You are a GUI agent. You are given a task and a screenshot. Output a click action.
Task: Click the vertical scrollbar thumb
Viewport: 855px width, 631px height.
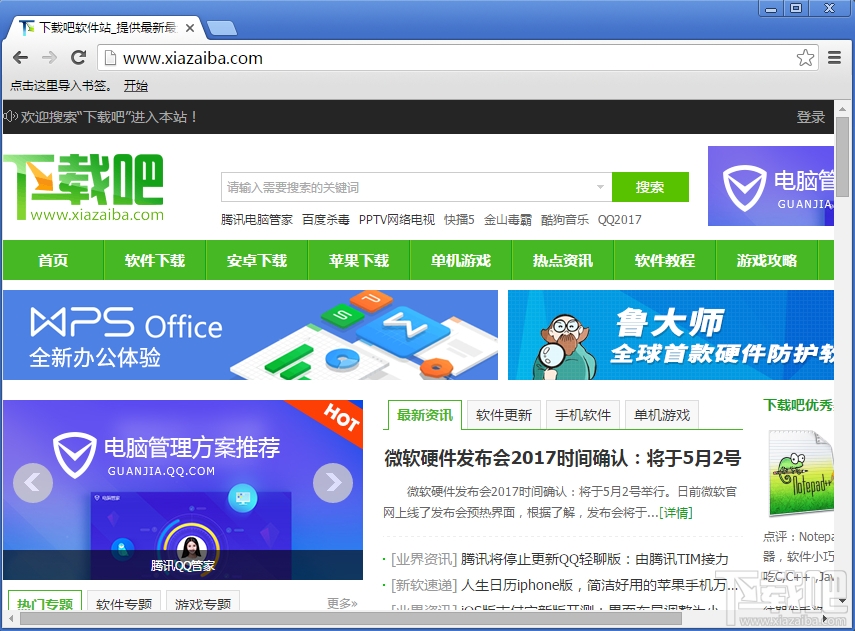[x=842, y=156]
